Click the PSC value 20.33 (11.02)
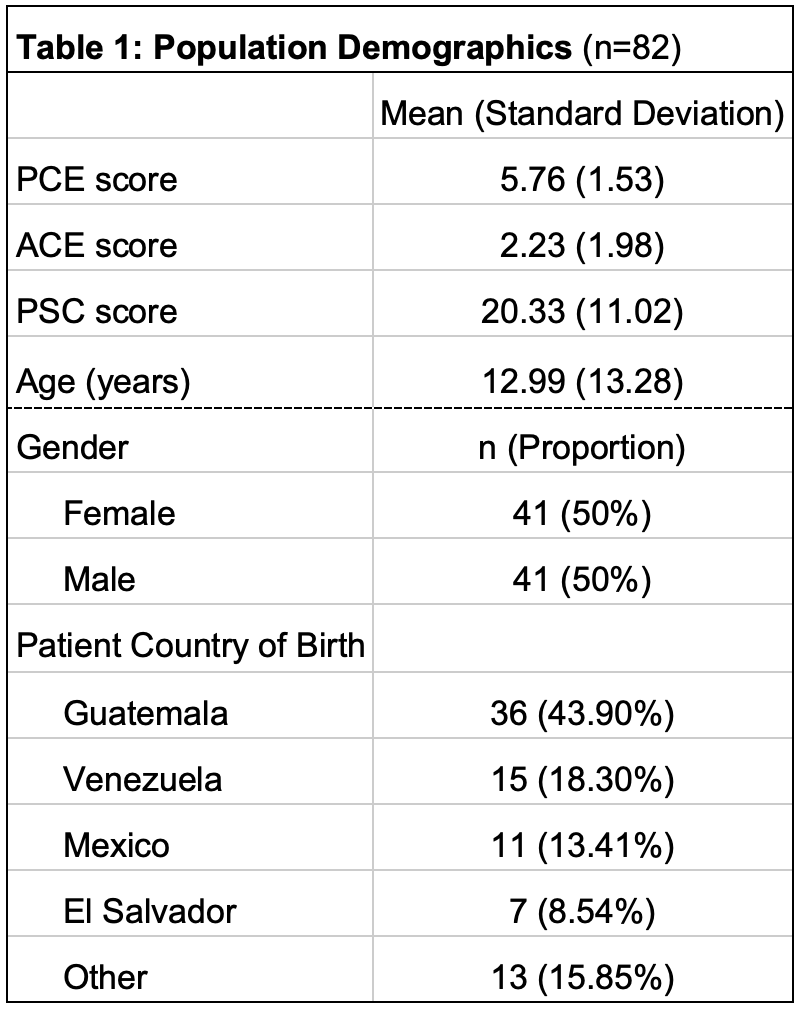The width and height of the screenshot is (800, 1012). 582,312
